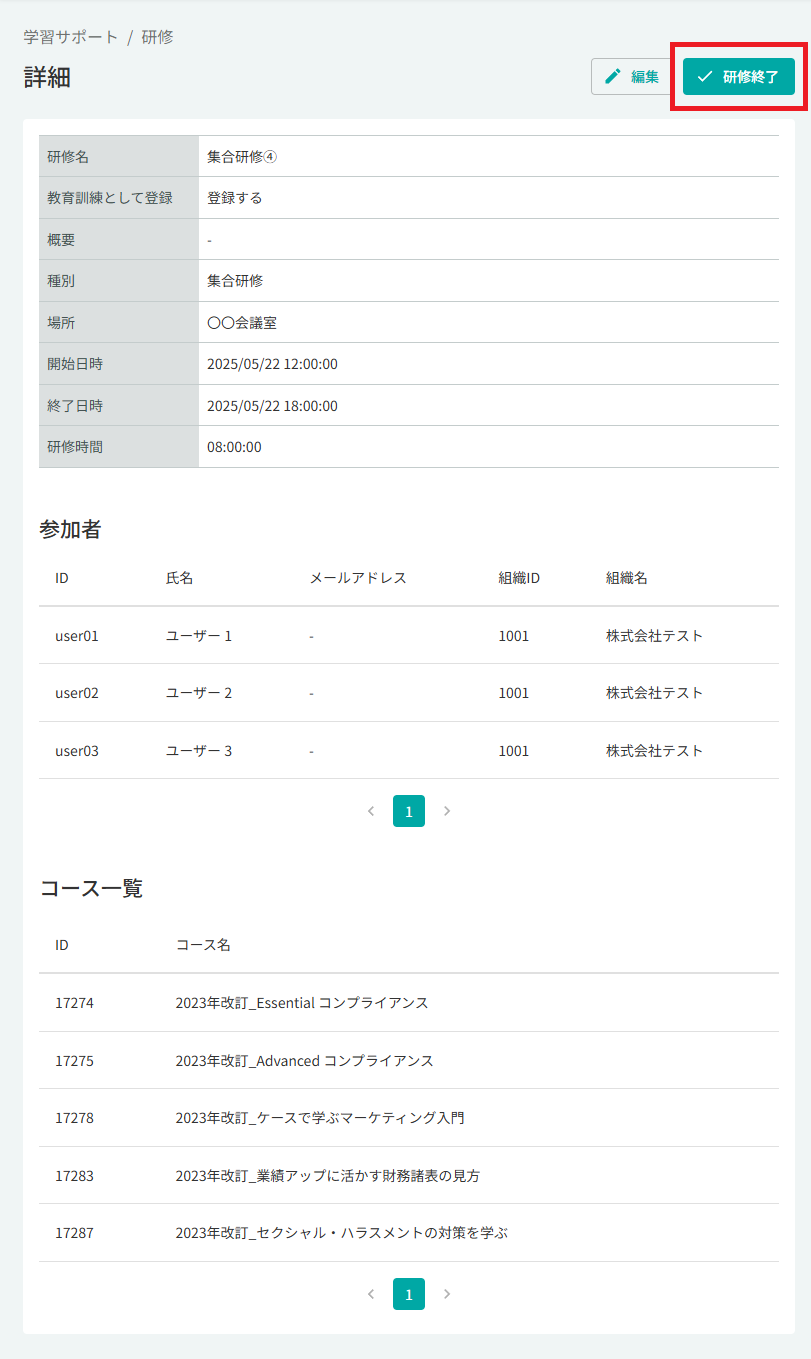Click course ID 17287
The height and width of the screenshot is (1359, 811).
click(74, 1233)
